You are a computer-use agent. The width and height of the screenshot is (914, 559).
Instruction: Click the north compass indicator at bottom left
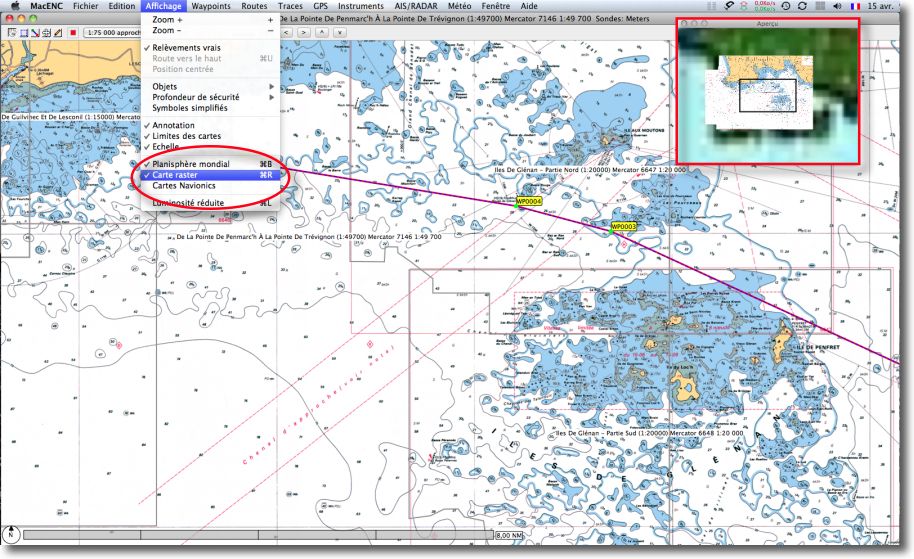tap(10, 533)
